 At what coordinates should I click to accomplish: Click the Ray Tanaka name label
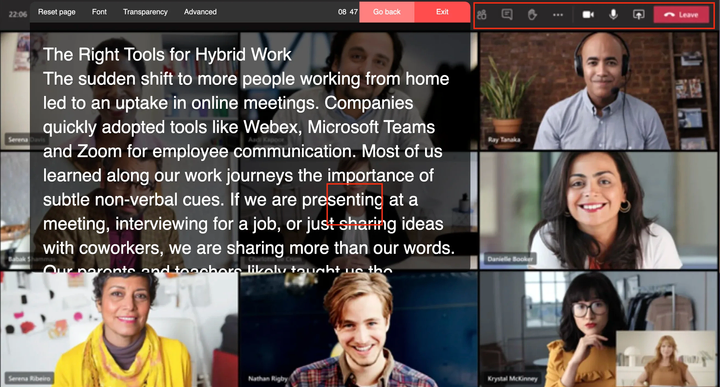pyautogui.click(x=504, y=140)
